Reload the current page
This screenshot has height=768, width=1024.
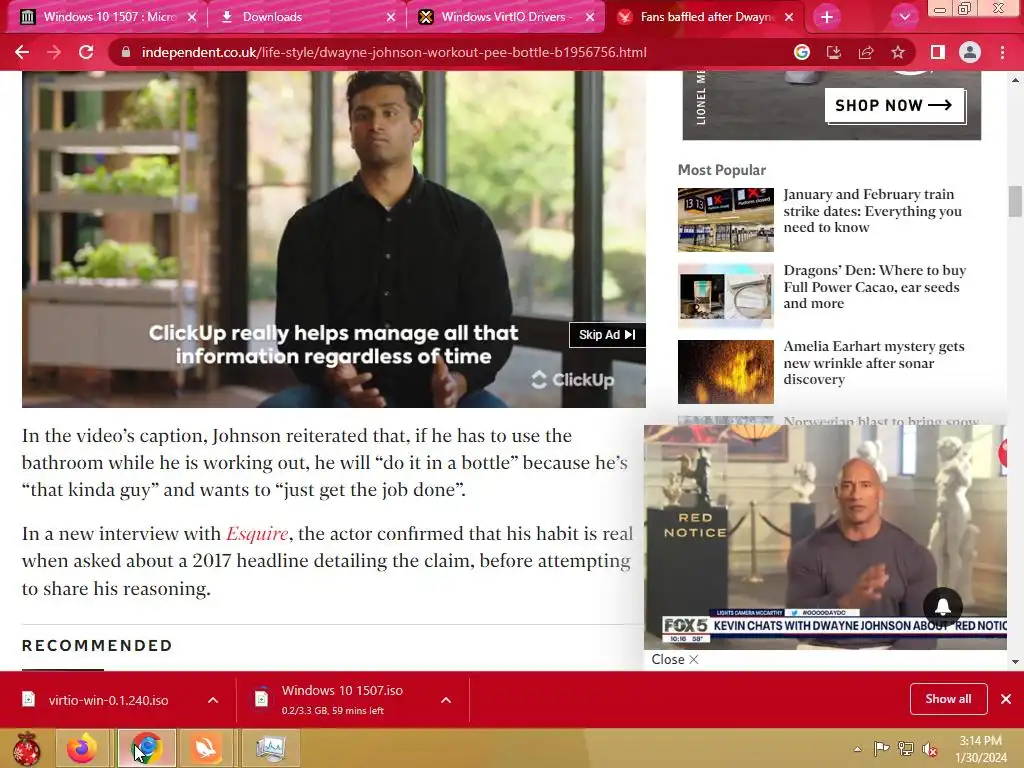click(86, 52)
